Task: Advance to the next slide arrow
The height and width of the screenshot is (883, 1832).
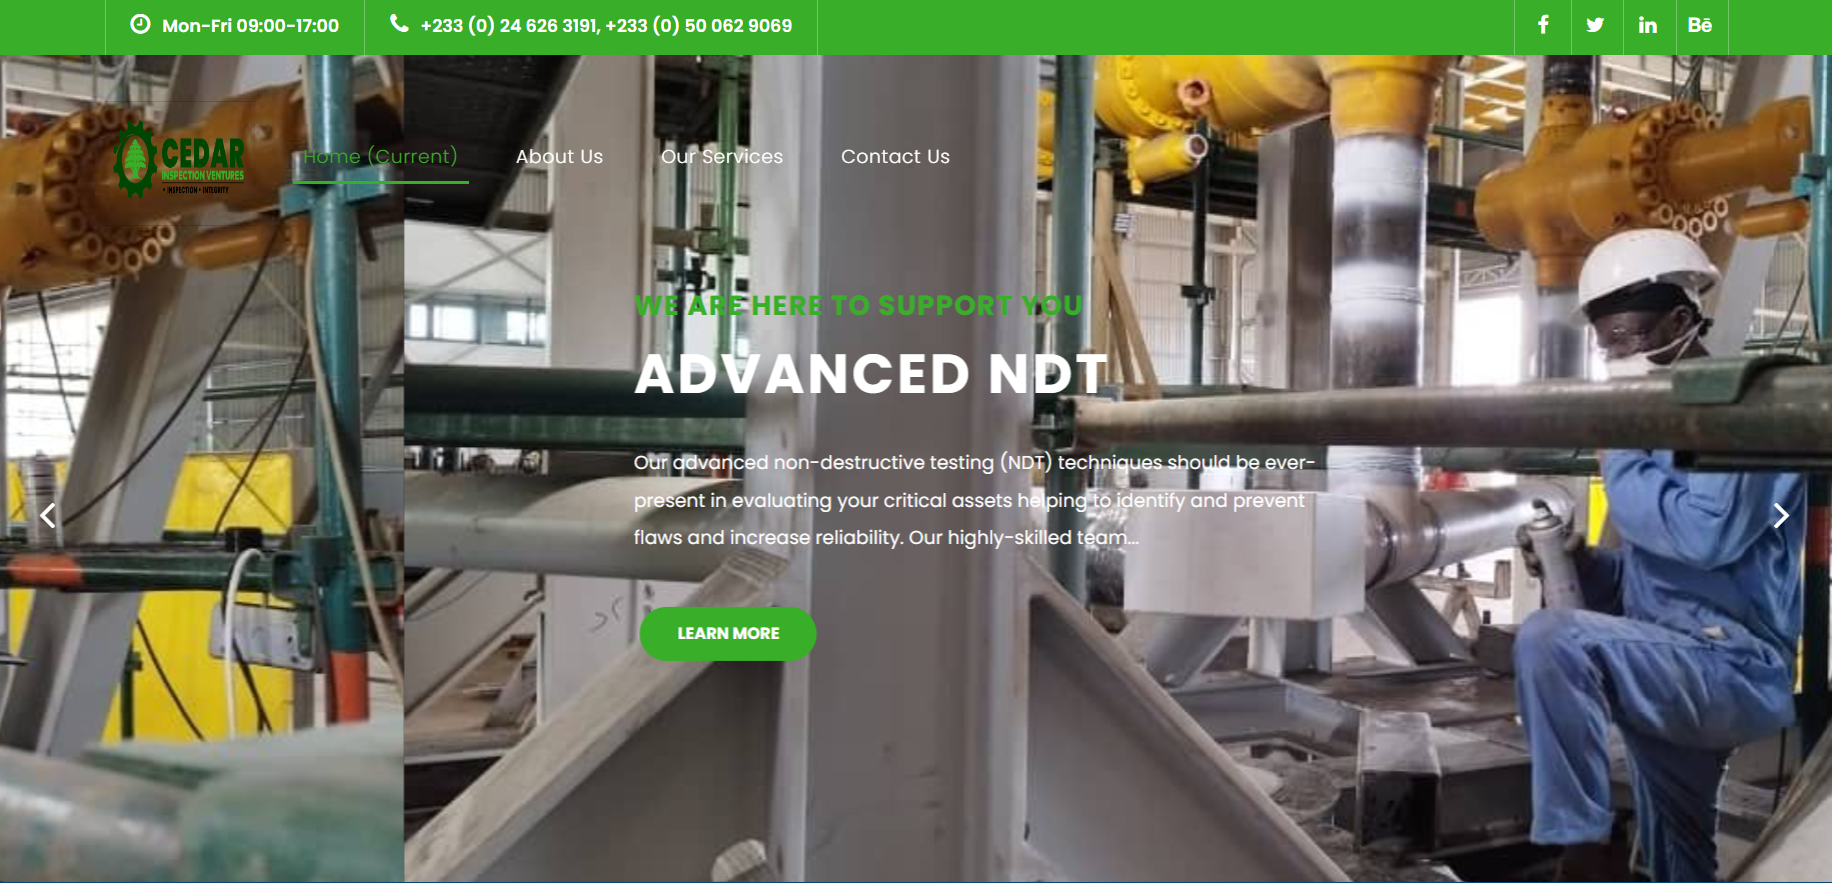Action: 1780,515
